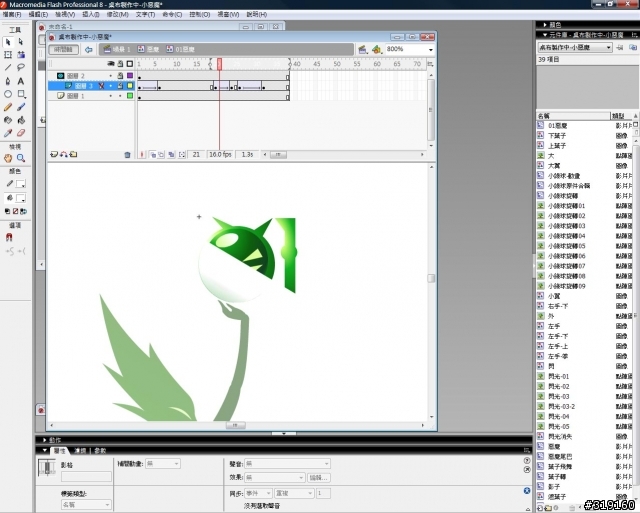Open the Help (H) menu
Screen dimensions: 640x513
[257, 15]
